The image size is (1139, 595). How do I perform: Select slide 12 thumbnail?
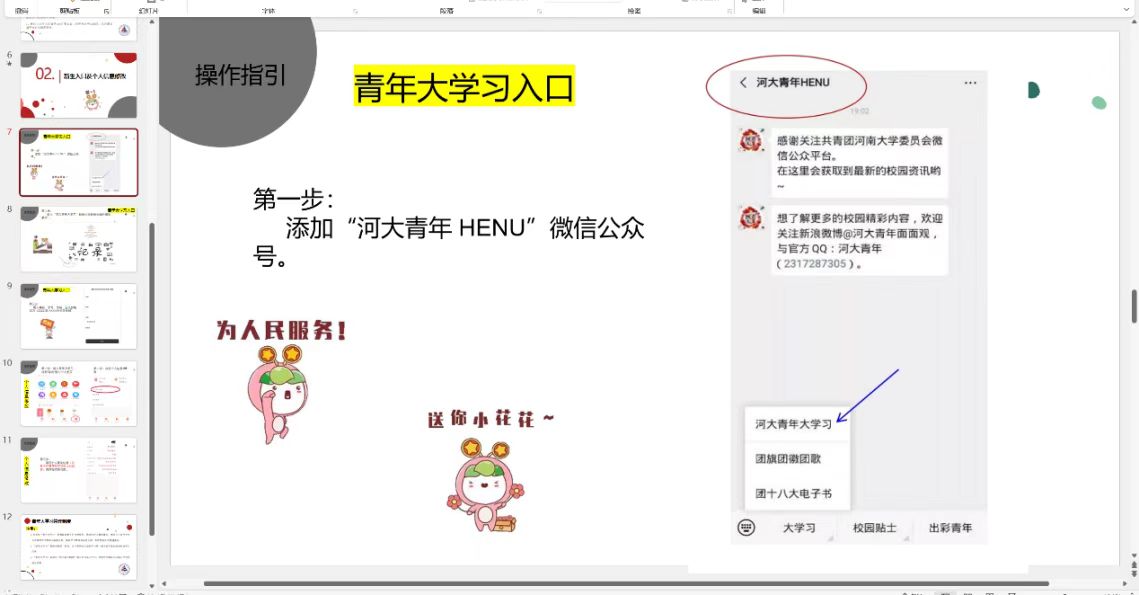point(78,547)
